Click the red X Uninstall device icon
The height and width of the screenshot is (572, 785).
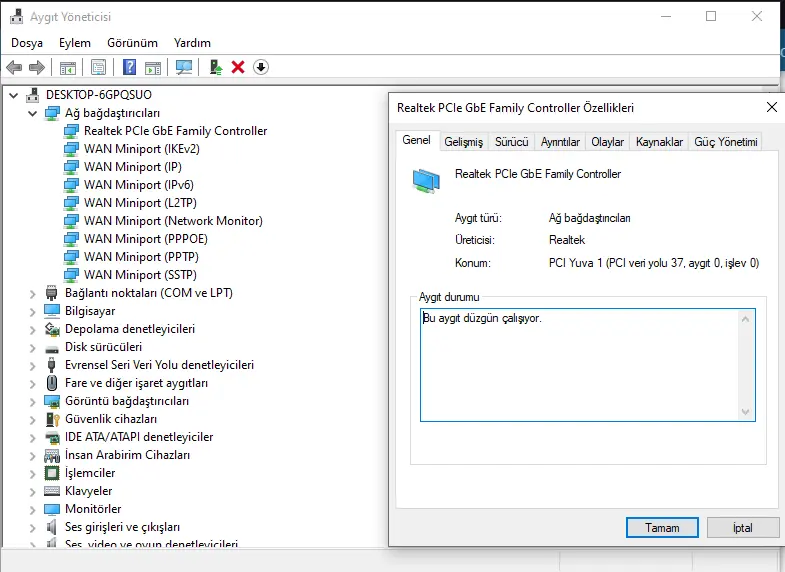pyautogui.click(x=238, y=67)
